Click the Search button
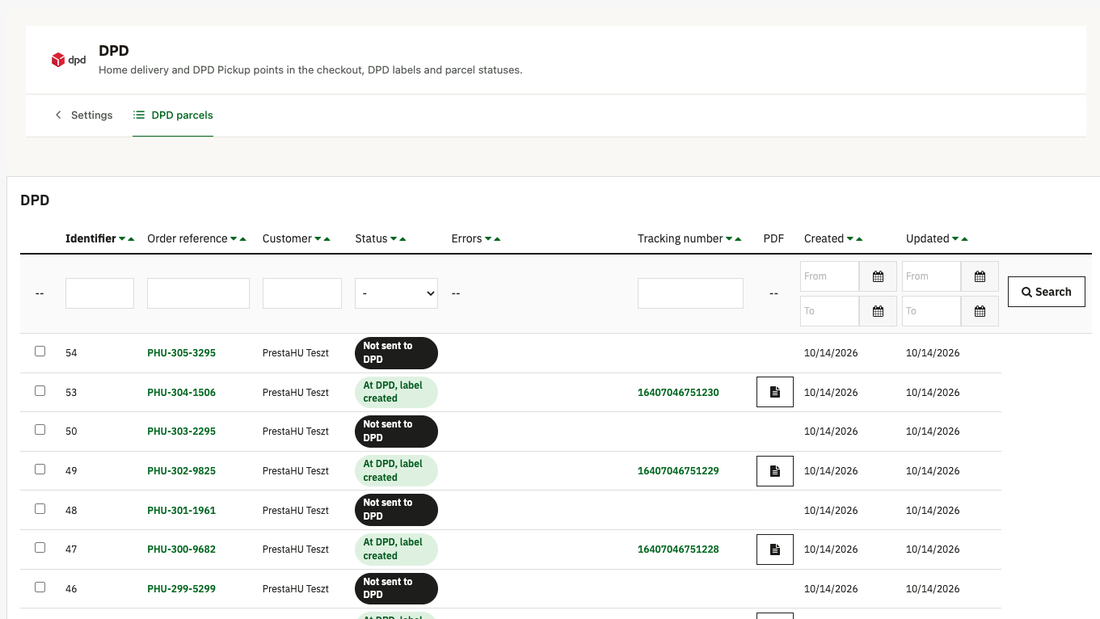The width and height of the screenshot is (1100, 619). point(1046,292)
